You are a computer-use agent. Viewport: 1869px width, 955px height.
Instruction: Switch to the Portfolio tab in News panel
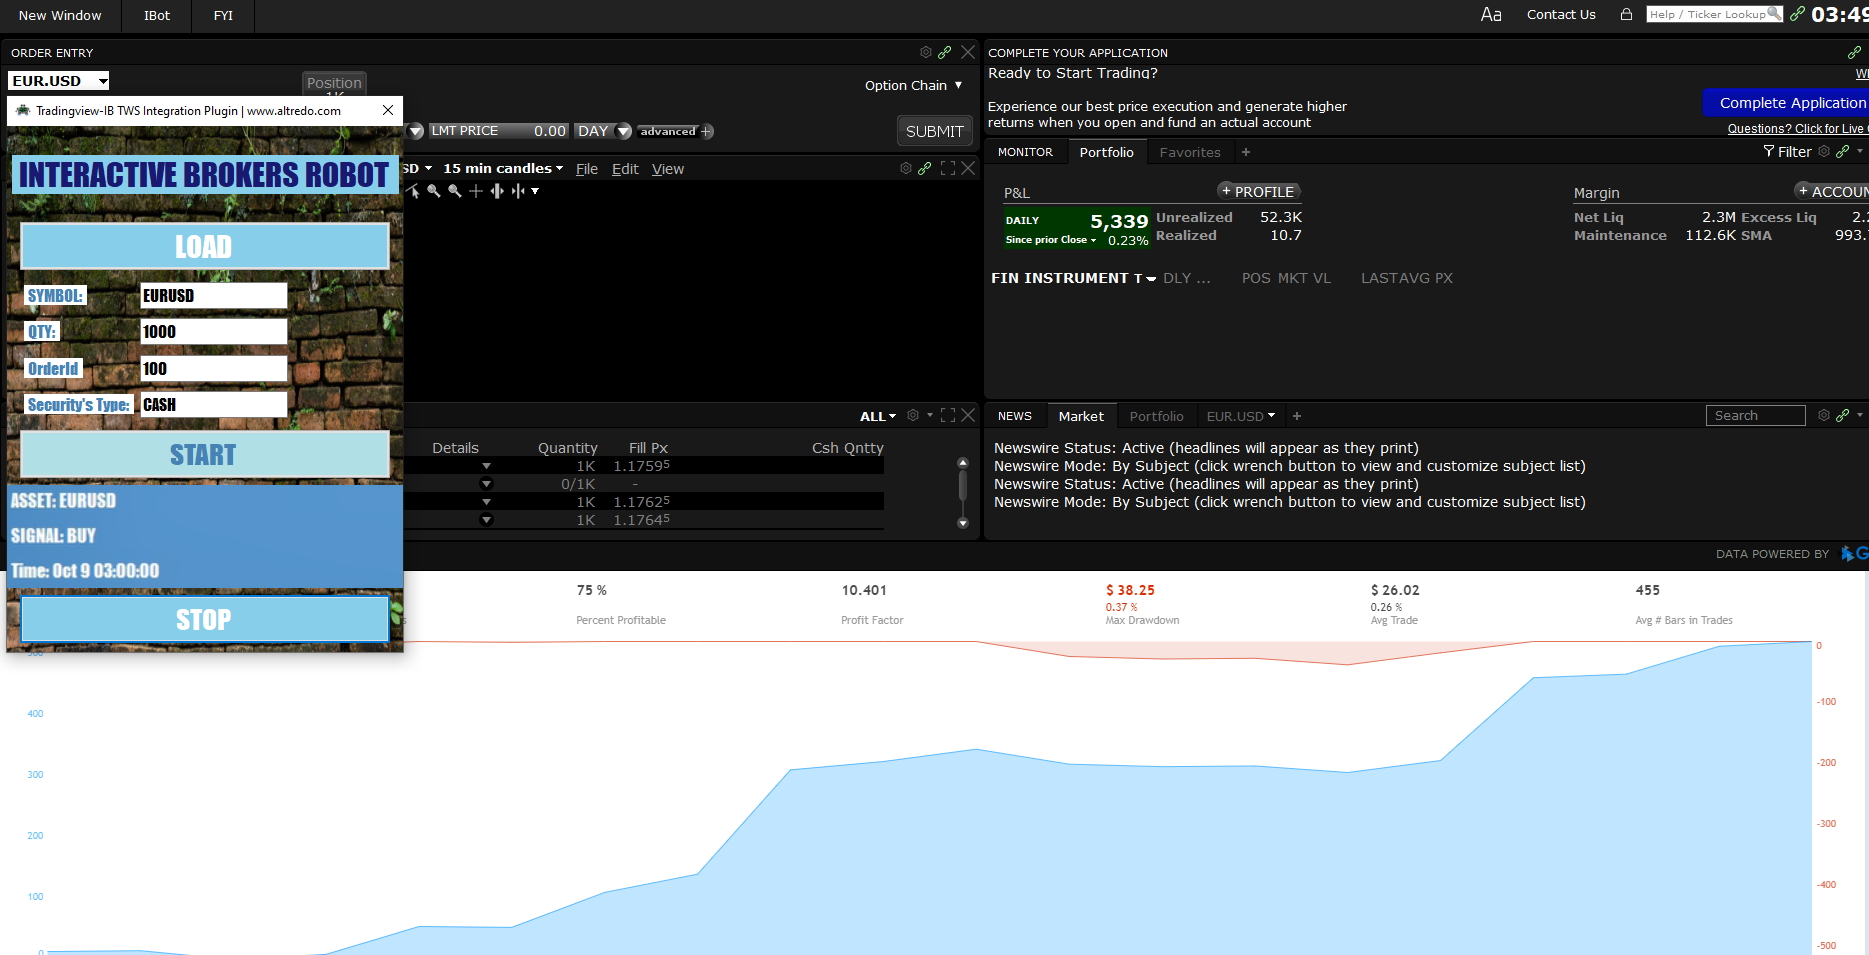pos(1156,416)
